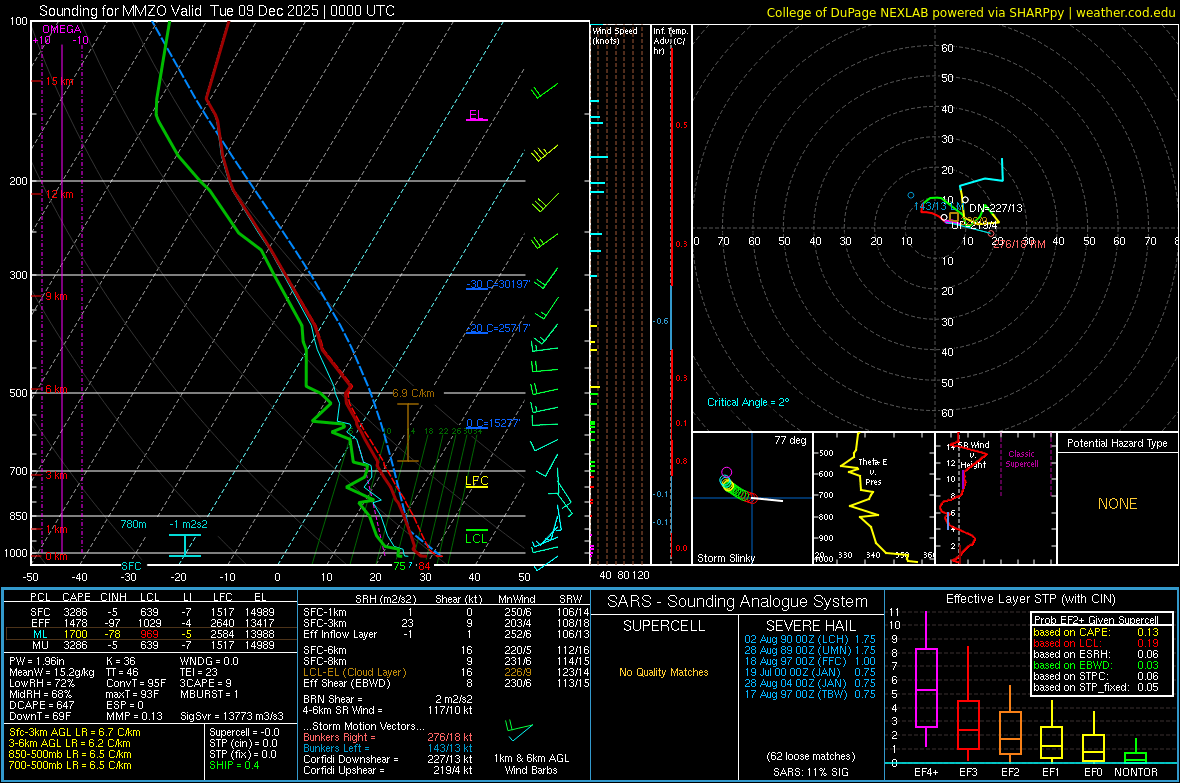Image resolution: width=1180 pixels, height=783 pixels.
Task: Click the purple 'Classic Supercell' label
Action: point(1022,459)
